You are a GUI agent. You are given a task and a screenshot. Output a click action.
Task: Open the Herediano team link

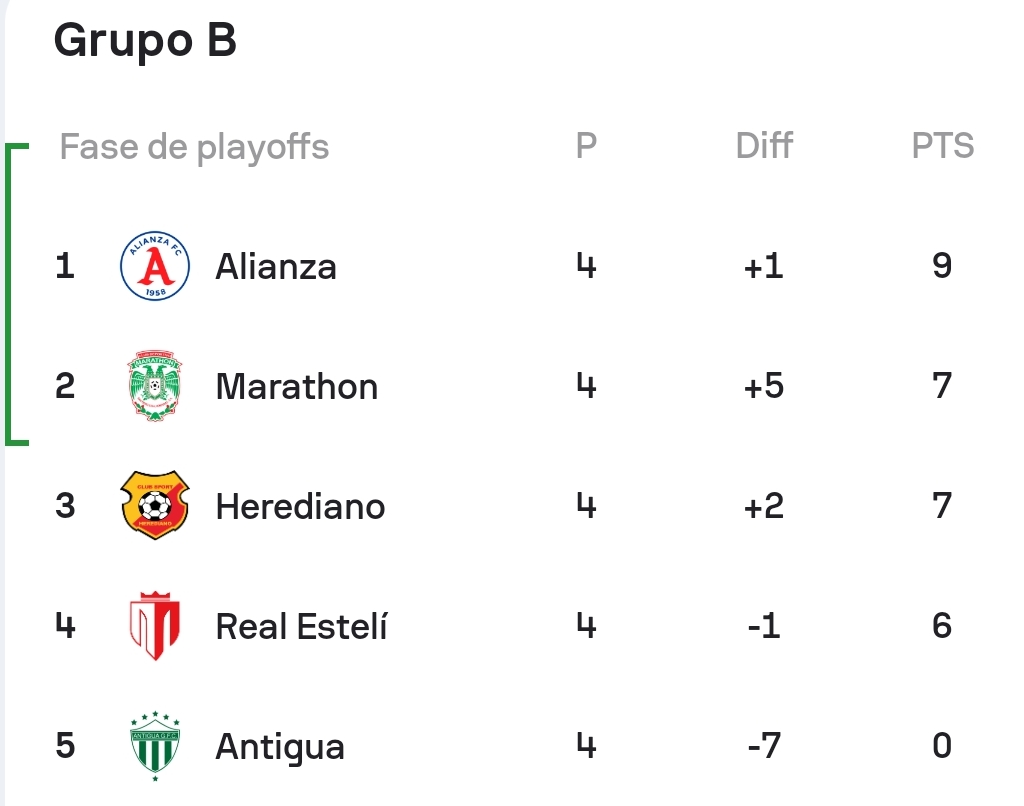tap(300, 507)
